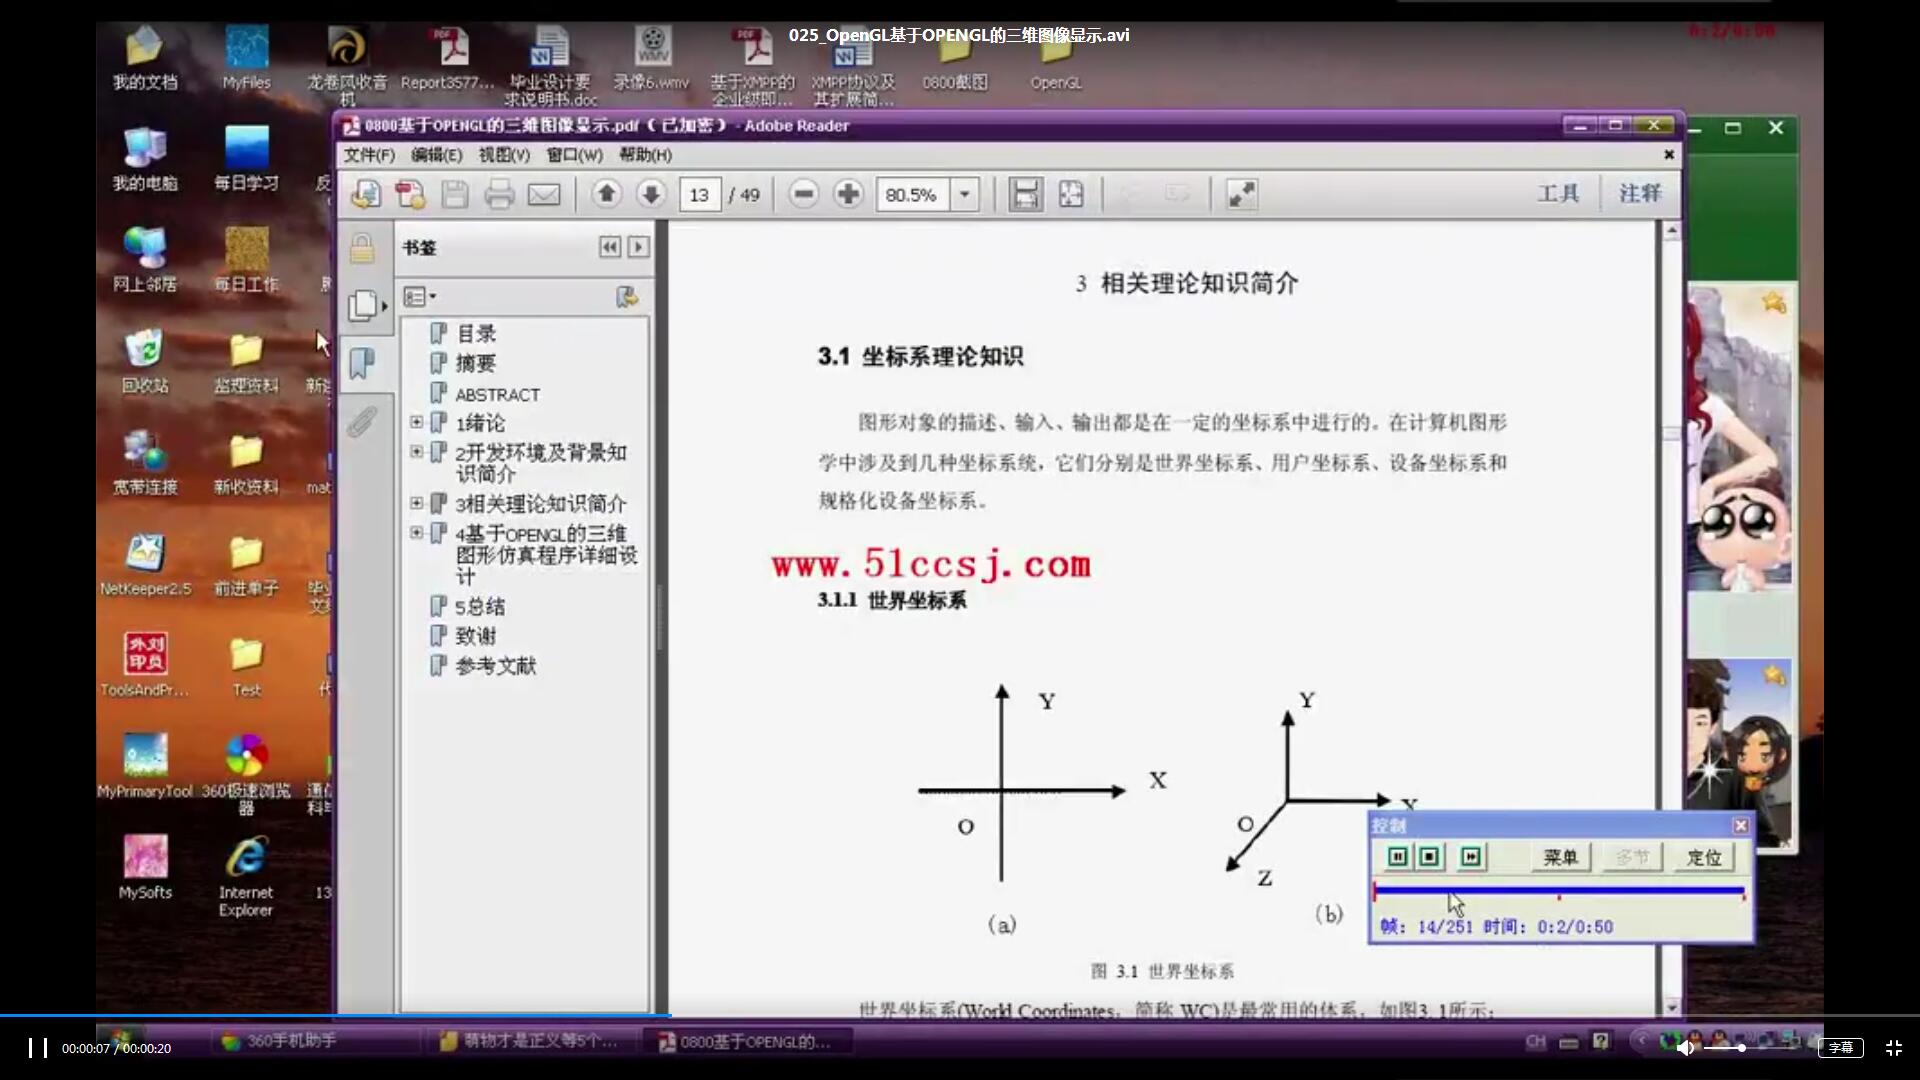Click the 菜单 button in 控制 panel
Image resolution: width=1920 pixels, height=1080 pixels.
coord(1560,857)
